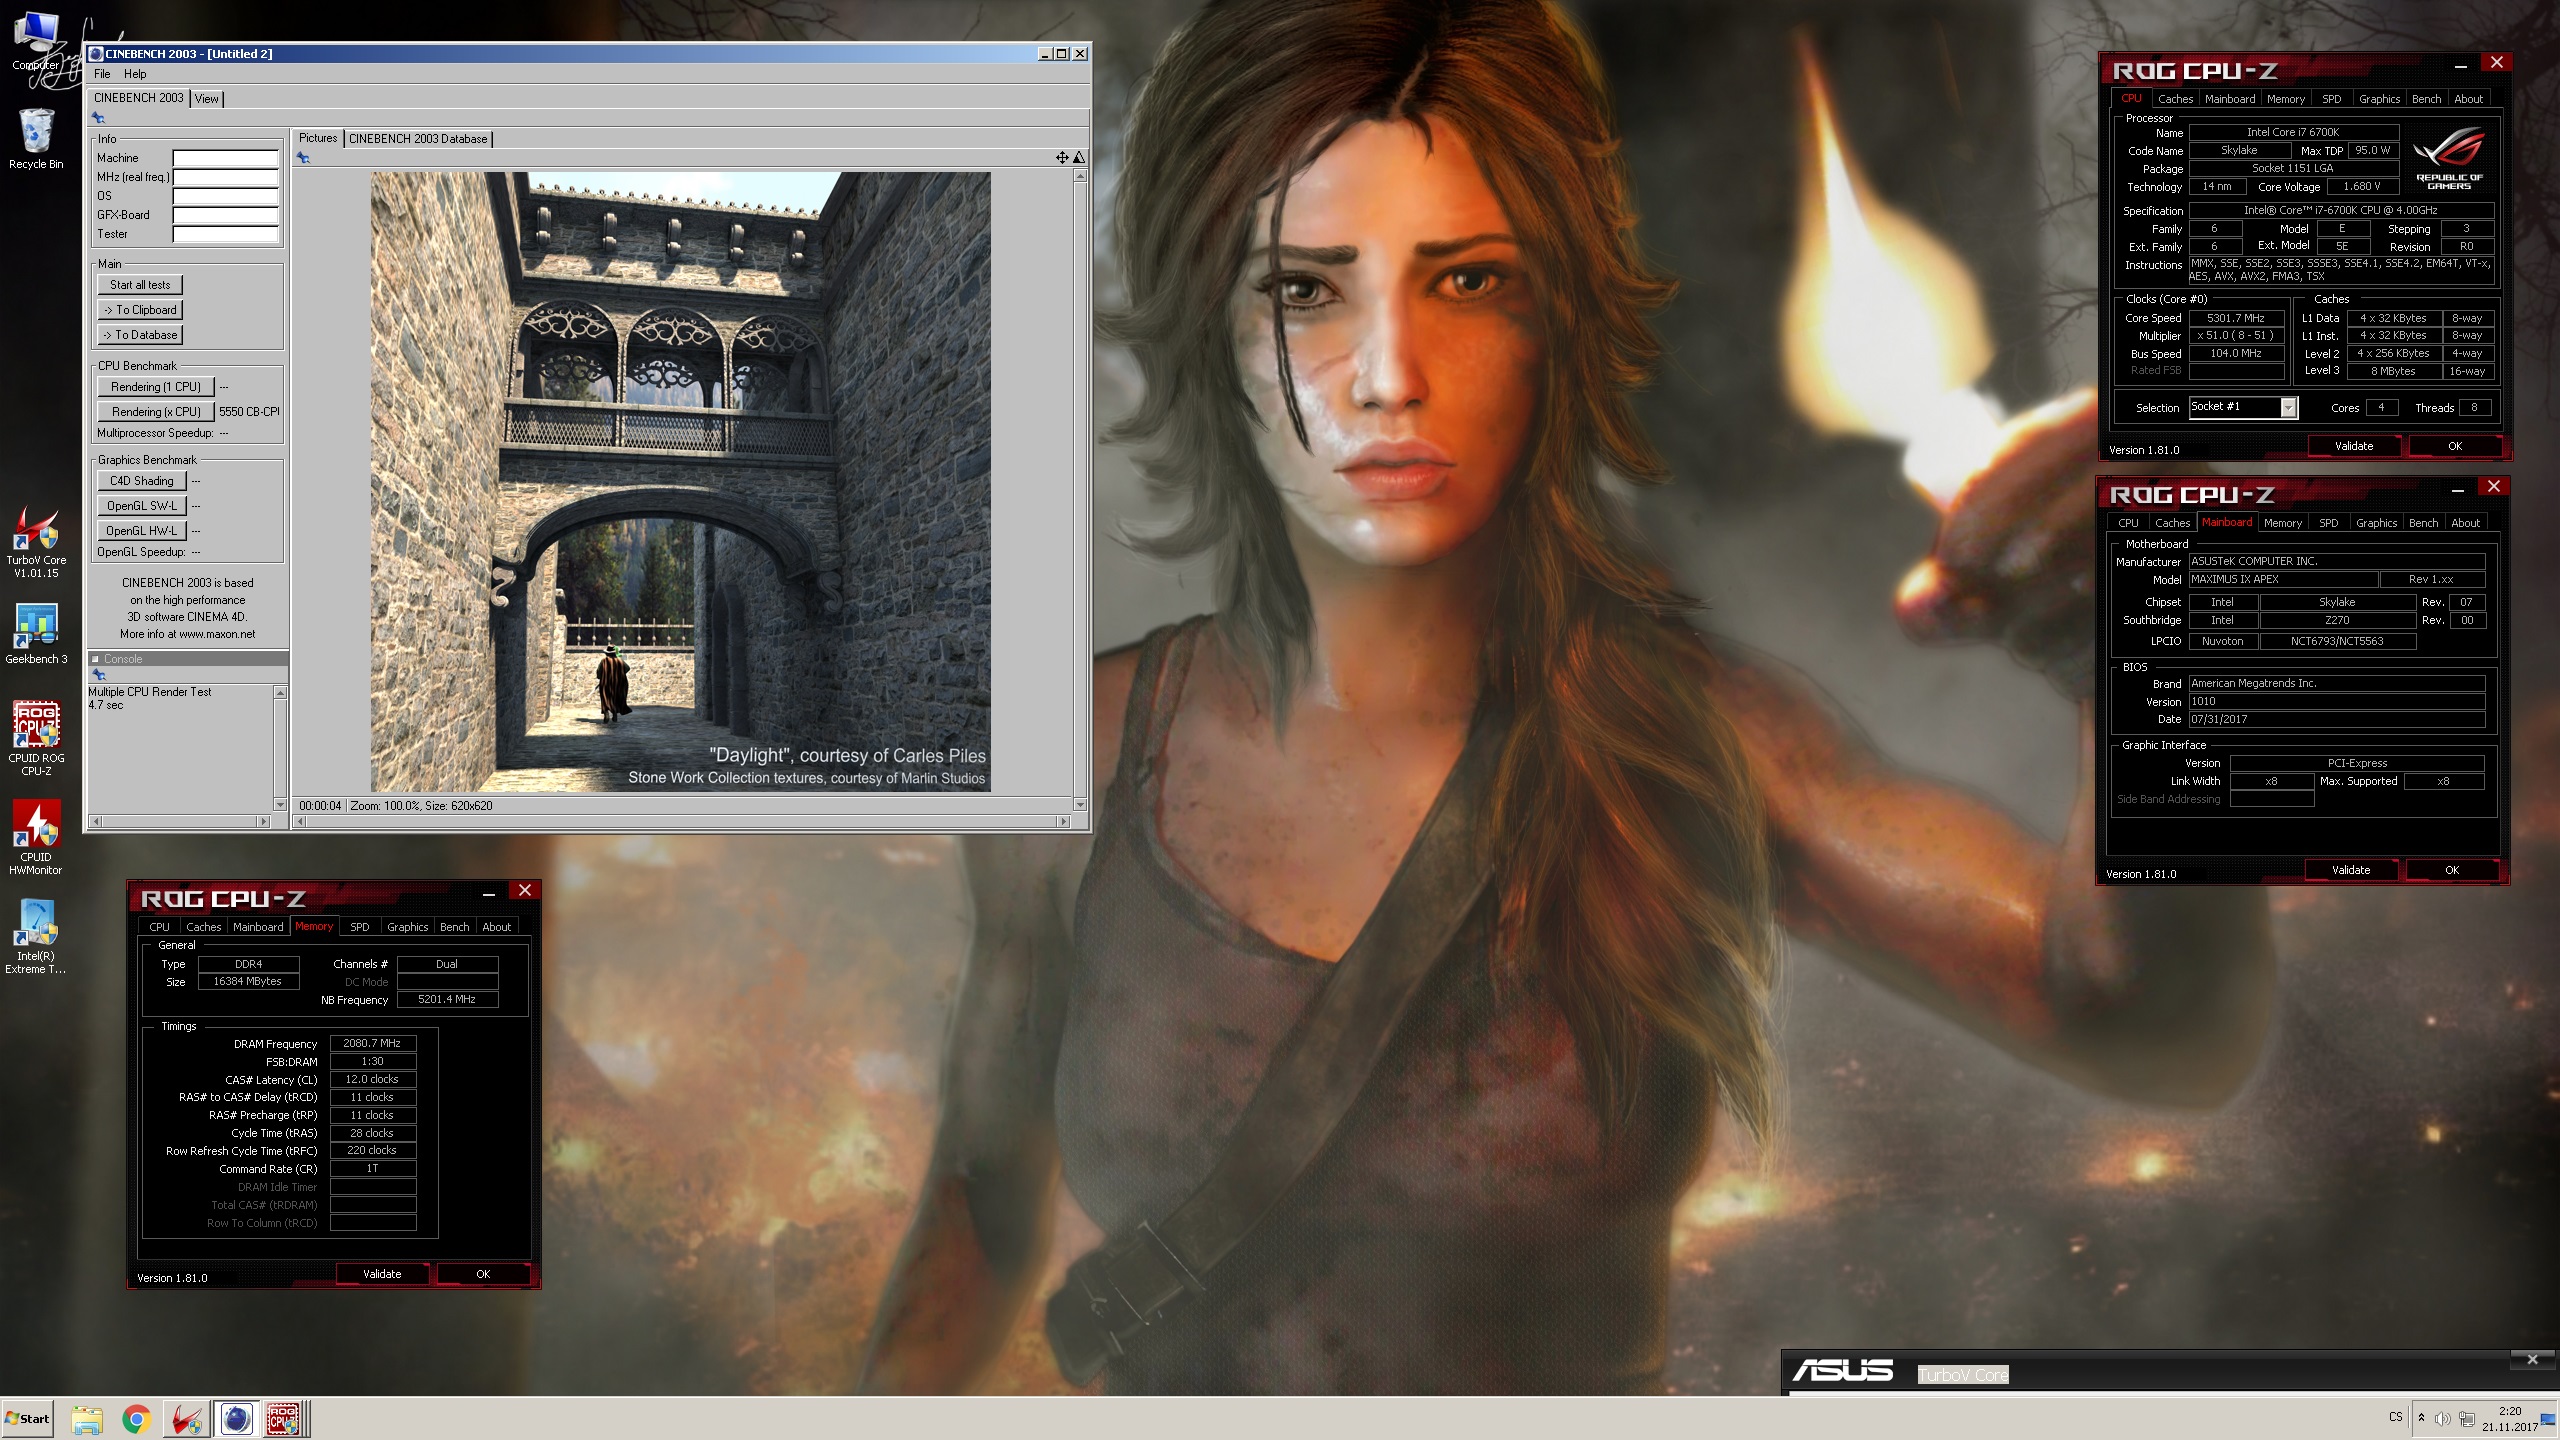The height and width of the screenshot is (1440, 2560).
Task: Open SPD tab in top-right CPU-Z window
Action: 2331,99
